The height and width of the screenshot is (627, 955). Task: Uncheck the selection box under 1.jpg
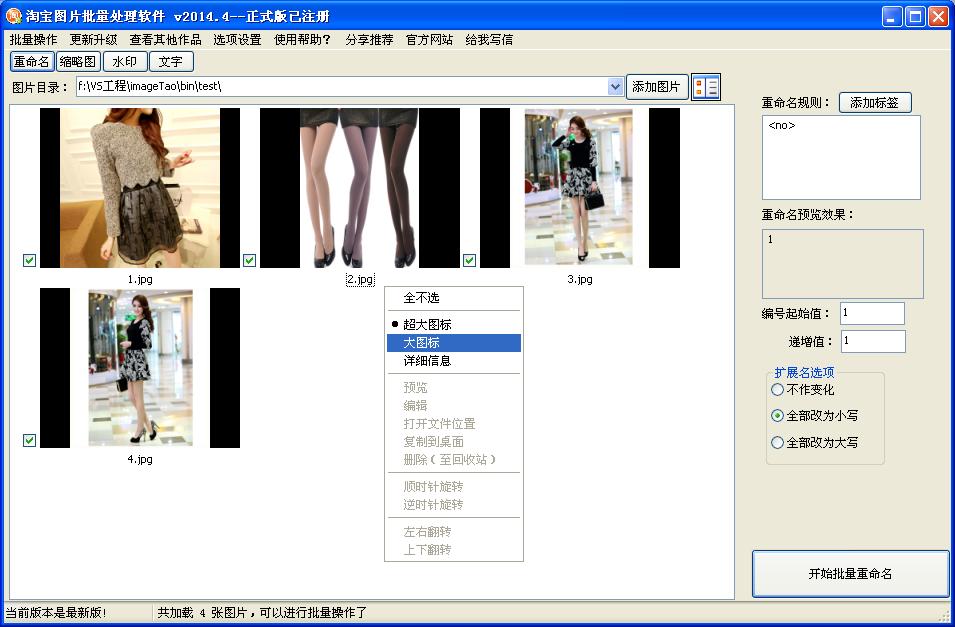29,260
